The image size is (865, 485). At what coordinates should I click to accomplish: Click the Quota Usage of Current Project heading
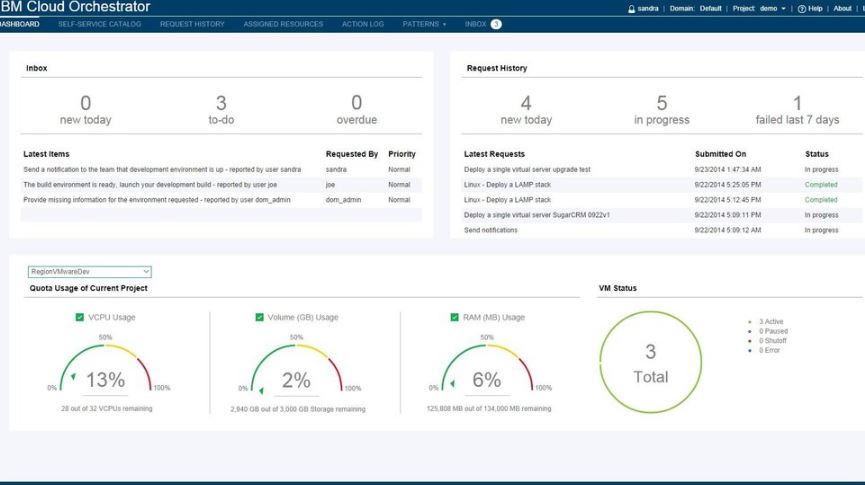[88, 288]
